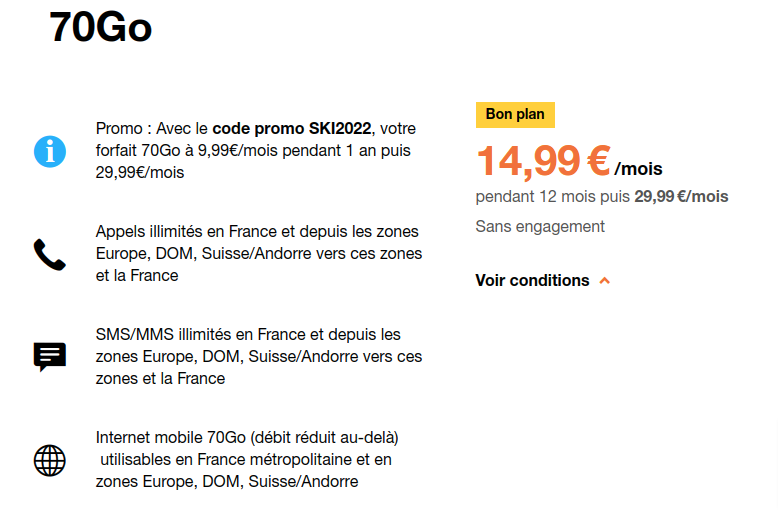Click the Promo paragraph's 29,99€/mois line
Screen dimensions: 778x527
pos(140,173)
